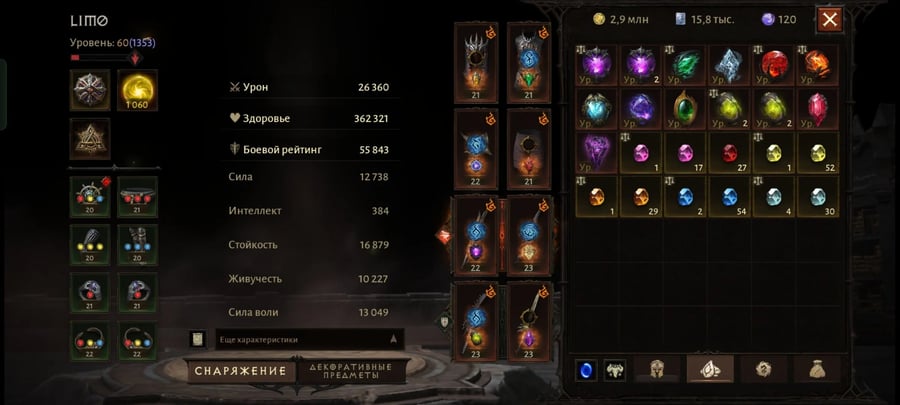Select the shield icon beside lower weapon slots
This screenshot has height=405, width=900.
click(444, 321)
